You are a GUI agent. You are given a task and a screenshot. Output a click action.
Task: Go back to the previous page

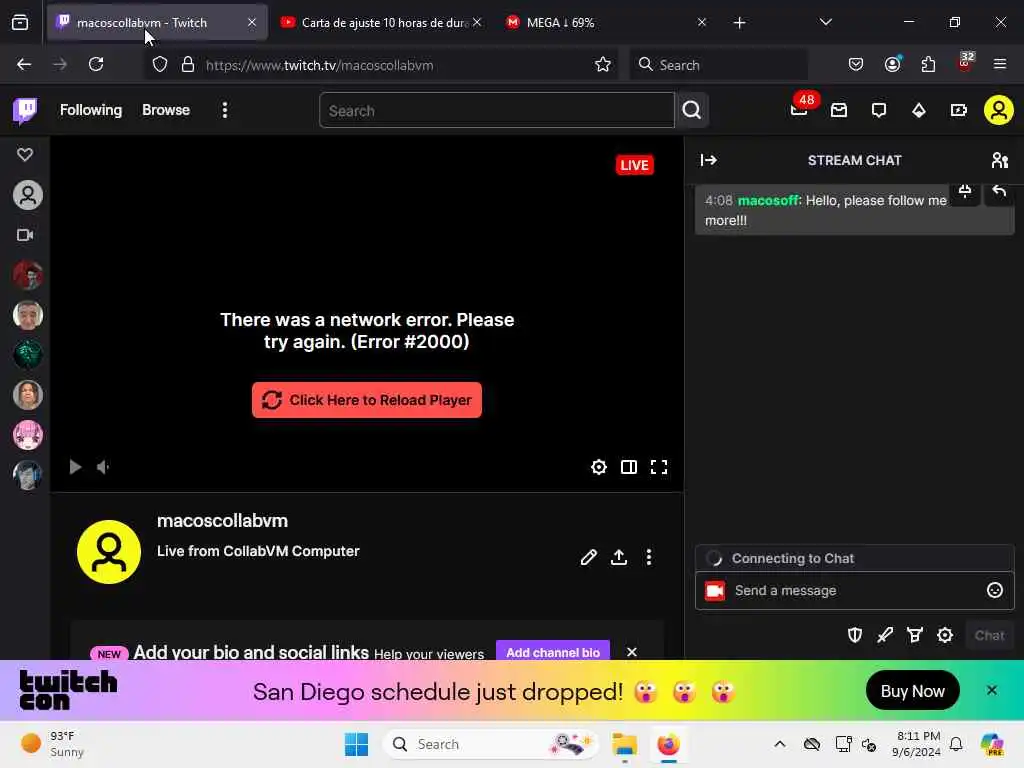click(24, 64)
